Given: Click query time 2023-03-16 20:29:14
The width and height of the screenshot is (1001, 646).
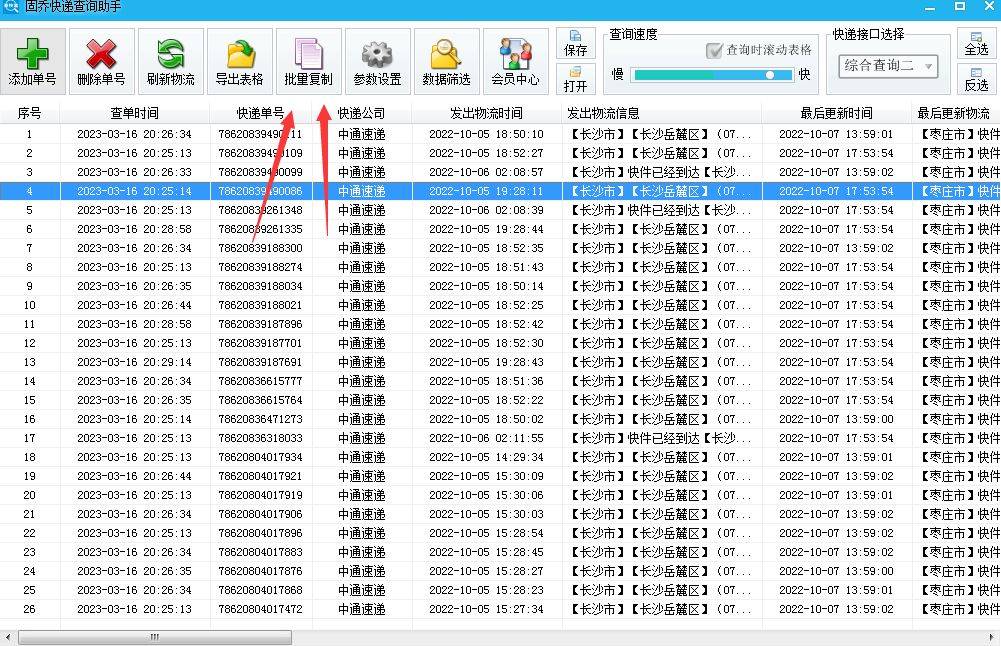Looking at the screenshot, I should pos(134,362).
